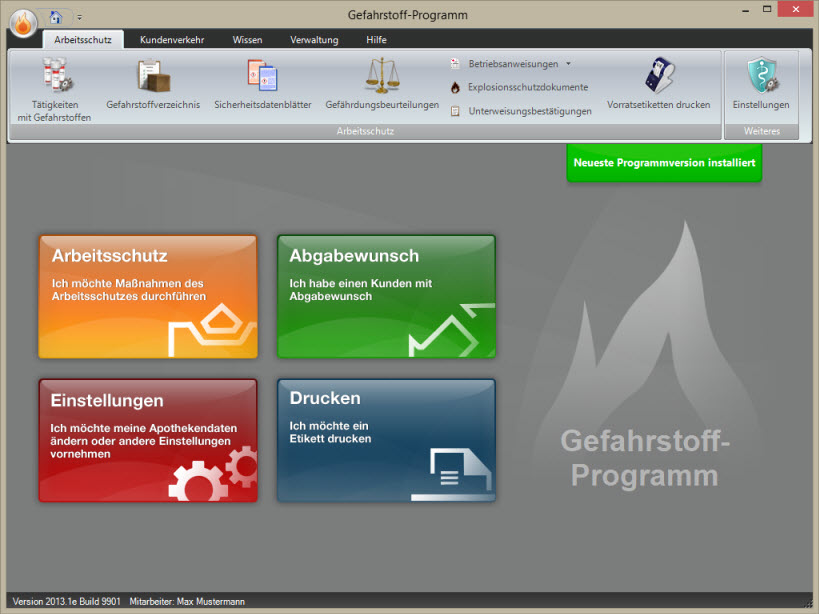Click Version 2013.1e Build 9901 status text
This screenshot has width=819, height=614.
tap(66, 601)
